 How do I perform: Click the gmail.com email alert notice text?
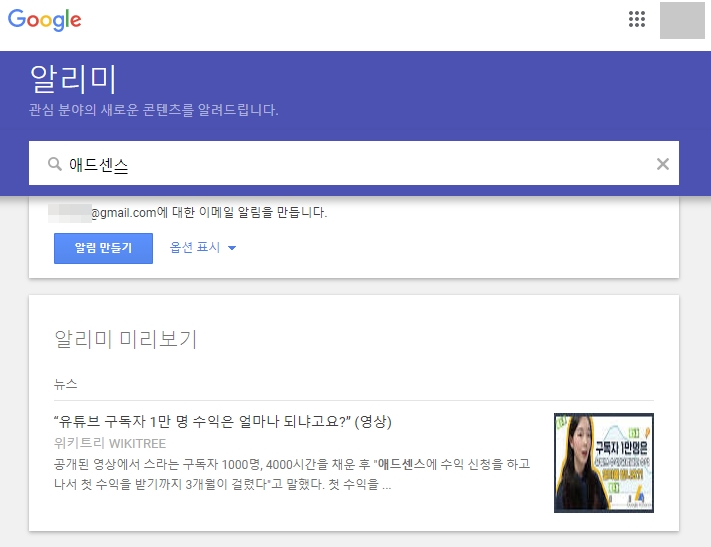click(188, 212)
